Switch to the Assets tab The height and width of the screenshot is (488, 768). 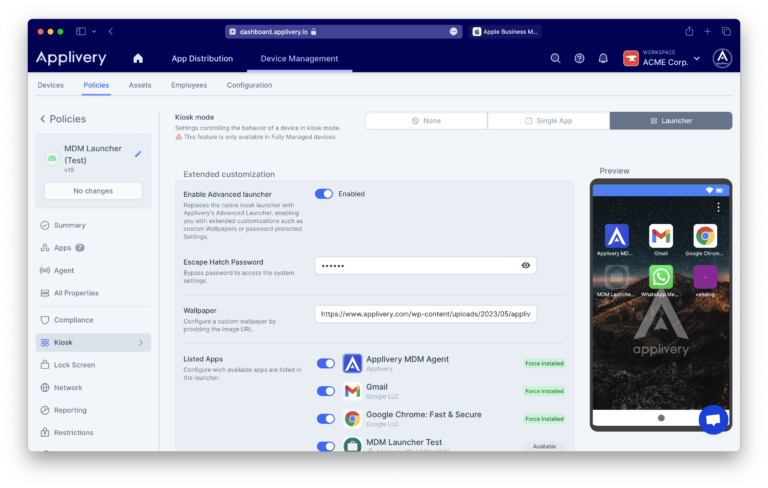click(x=140, y=85)
